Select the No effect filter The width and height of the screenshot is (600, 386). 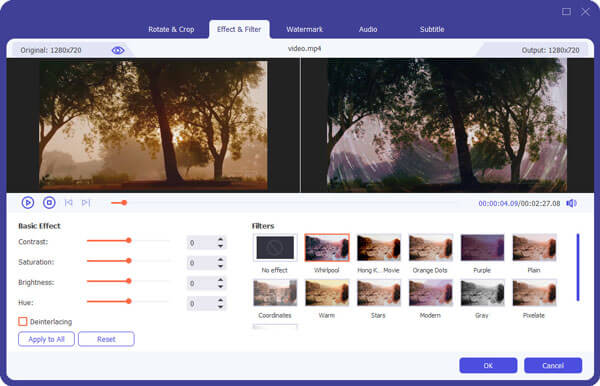[275, 248]
